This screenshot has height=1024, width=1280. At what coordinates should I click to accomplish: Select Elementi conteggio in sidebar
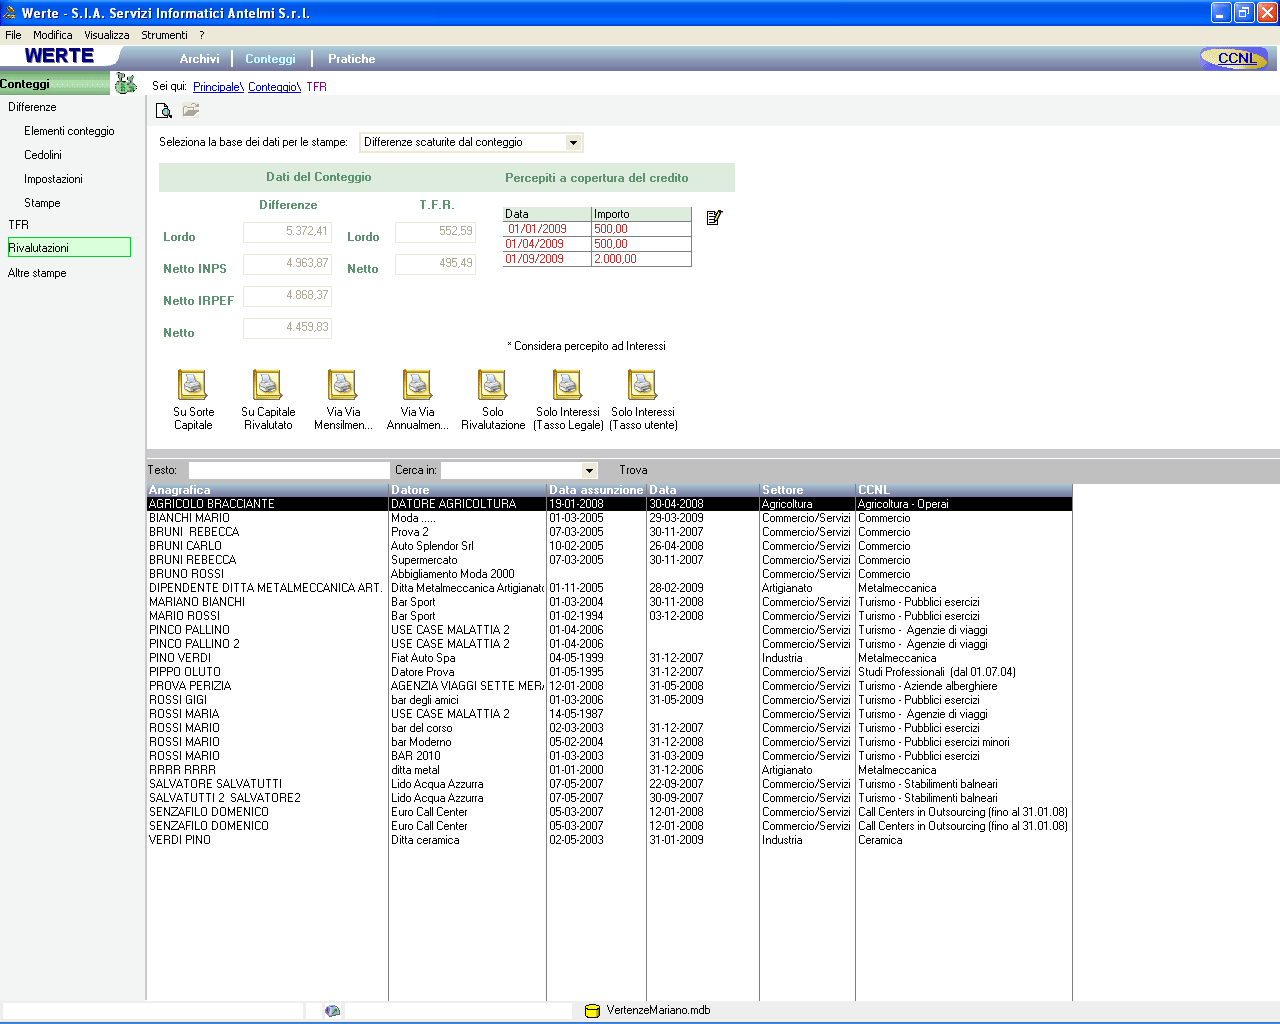(69, 131)
